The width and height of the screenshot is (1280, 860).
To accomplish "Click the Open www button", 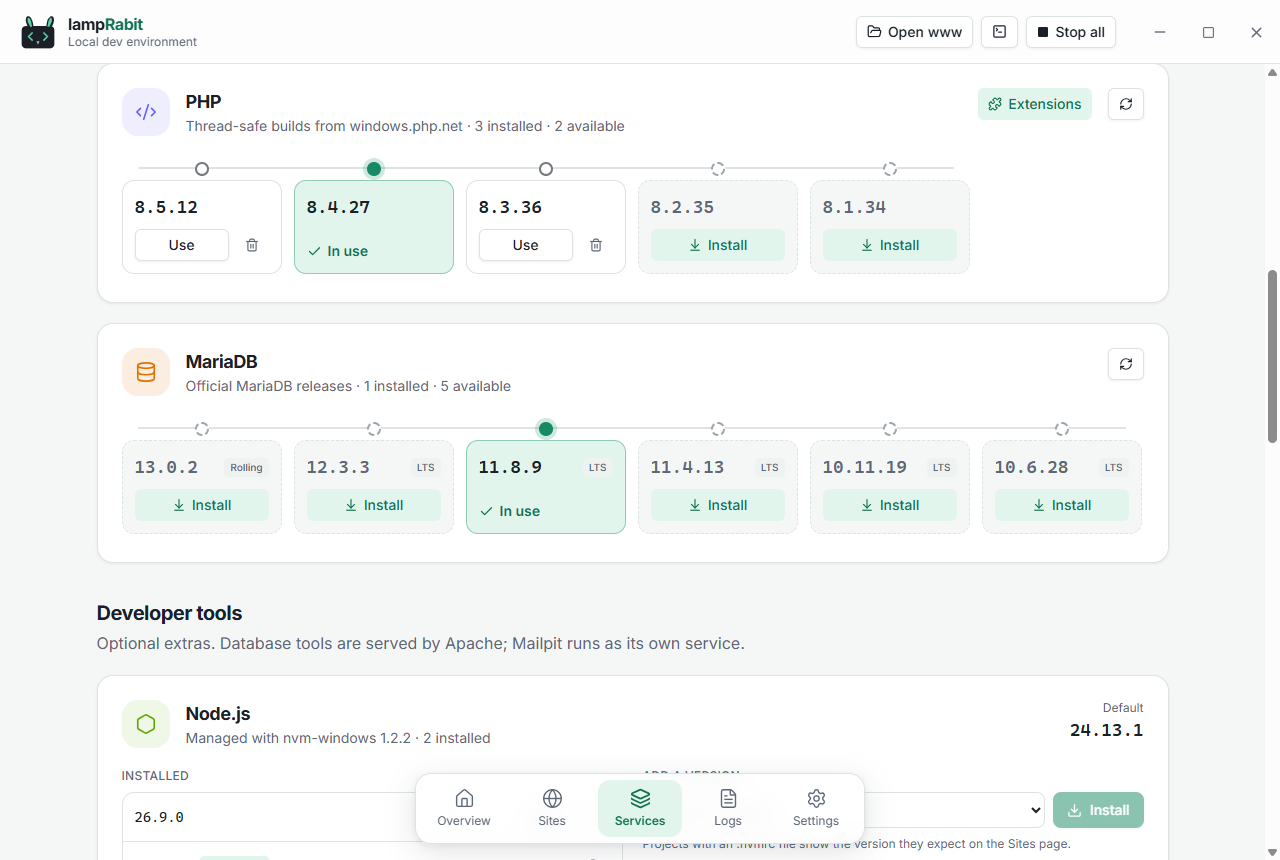I will pyautogui.click(x=915, y=32).
